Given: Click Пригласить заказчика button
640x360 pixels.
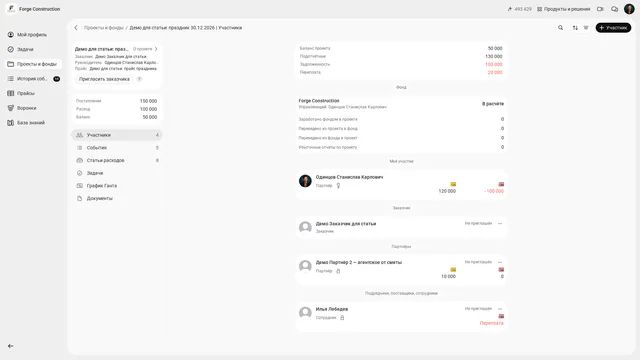Looking at the screenshot, I should pos(104,79).
